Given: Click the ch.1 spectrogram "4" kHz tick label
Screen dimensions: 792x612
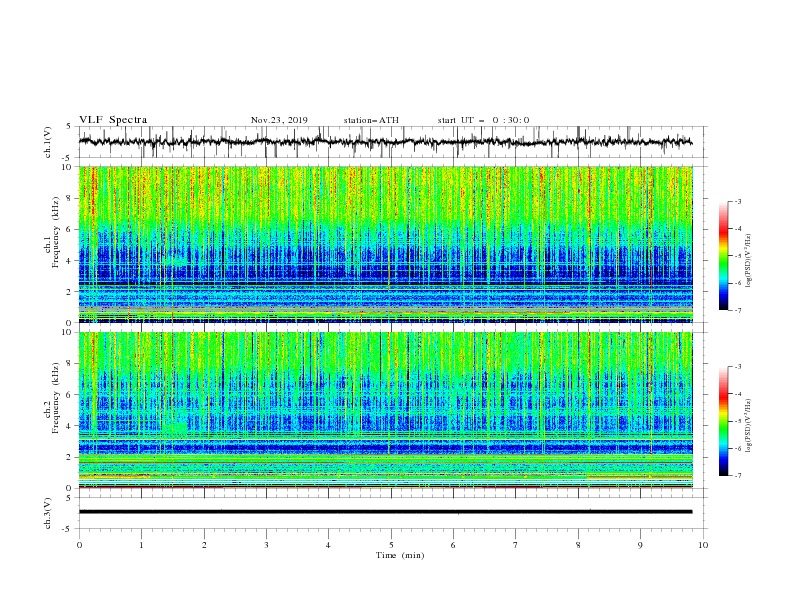Looking at the screenshot, I should coord(70,261).
